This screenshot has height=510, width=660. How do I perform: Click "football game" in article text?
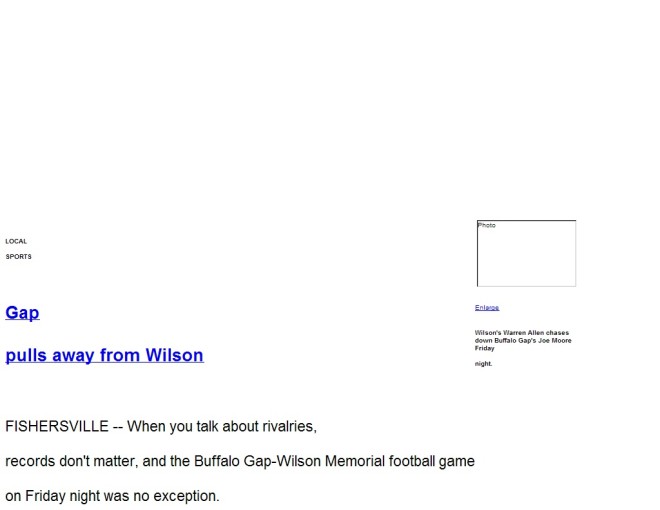[432, 461]
